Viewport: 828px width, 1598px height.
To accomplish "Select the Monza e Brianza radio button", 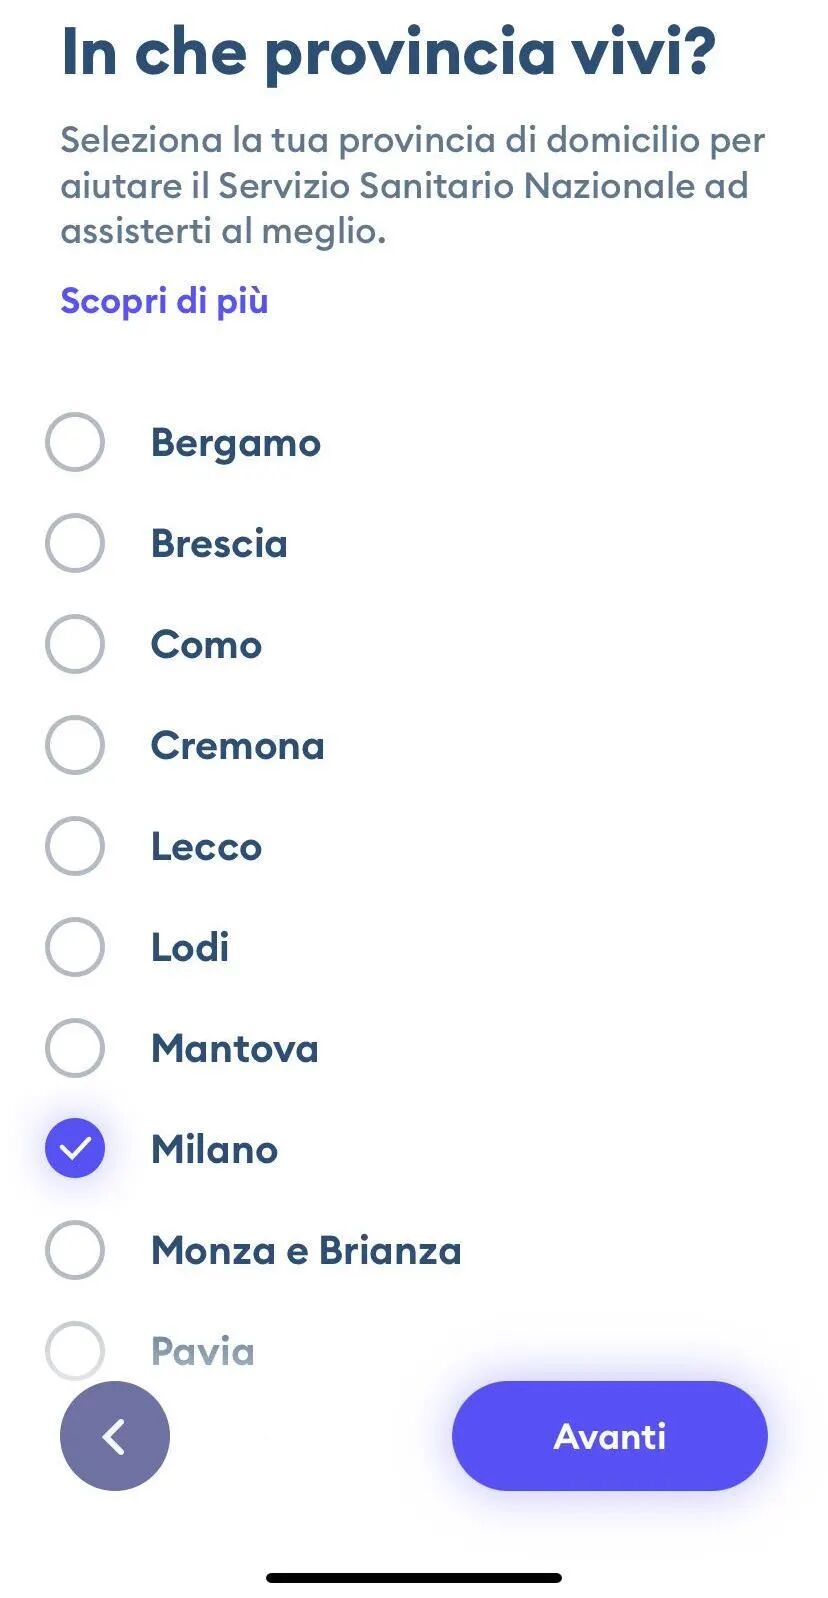I will [x=75, y=1250].
